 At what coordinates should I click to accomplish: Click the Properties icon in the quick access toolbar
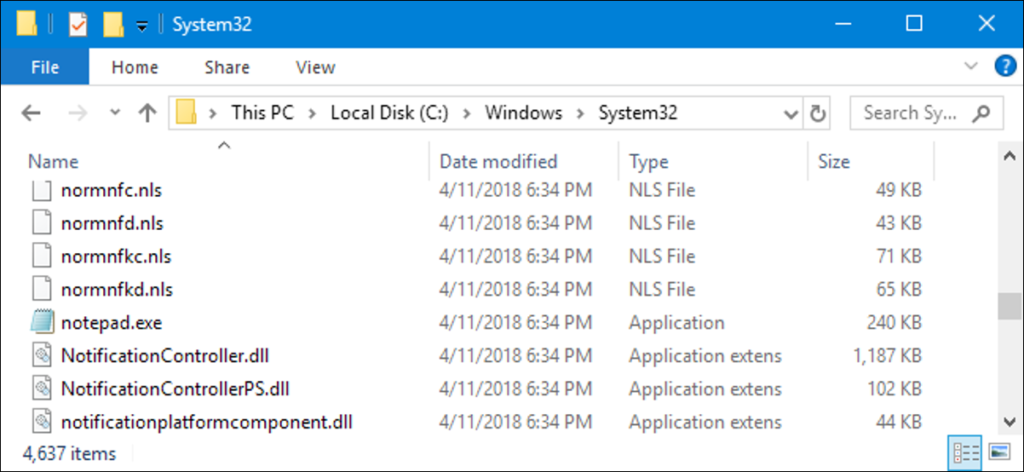(x=78, y=24)
